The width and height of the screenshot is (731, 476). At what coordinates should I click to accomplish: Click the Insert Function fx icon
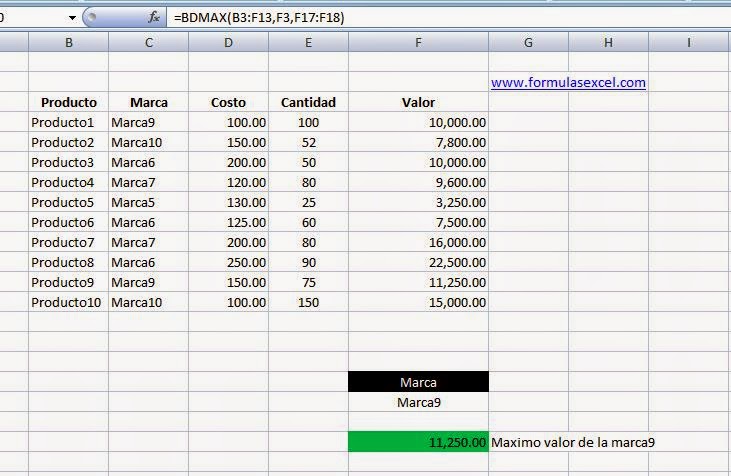click(153, 17)
